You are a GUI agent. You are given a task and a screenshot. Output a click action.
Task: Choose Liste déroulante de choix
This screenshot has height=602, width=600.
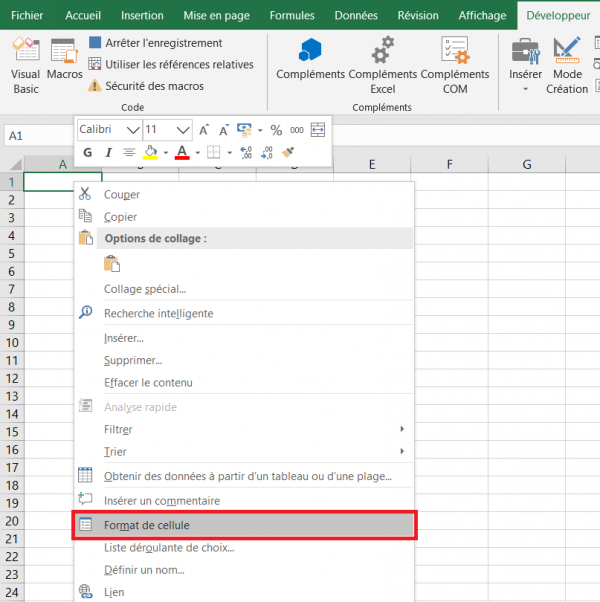click(244, 547)
